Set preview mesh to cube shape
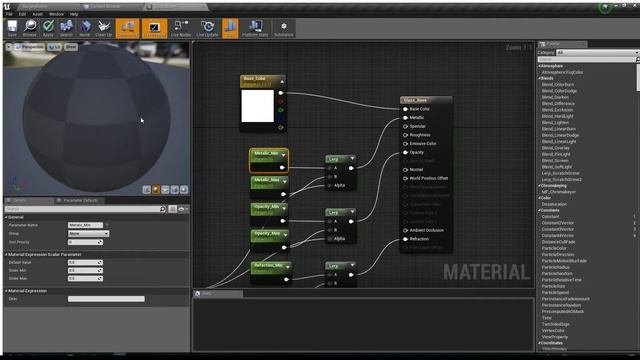Image resolution: width=640 pixels, height=360 pixels. coord(175,190)
